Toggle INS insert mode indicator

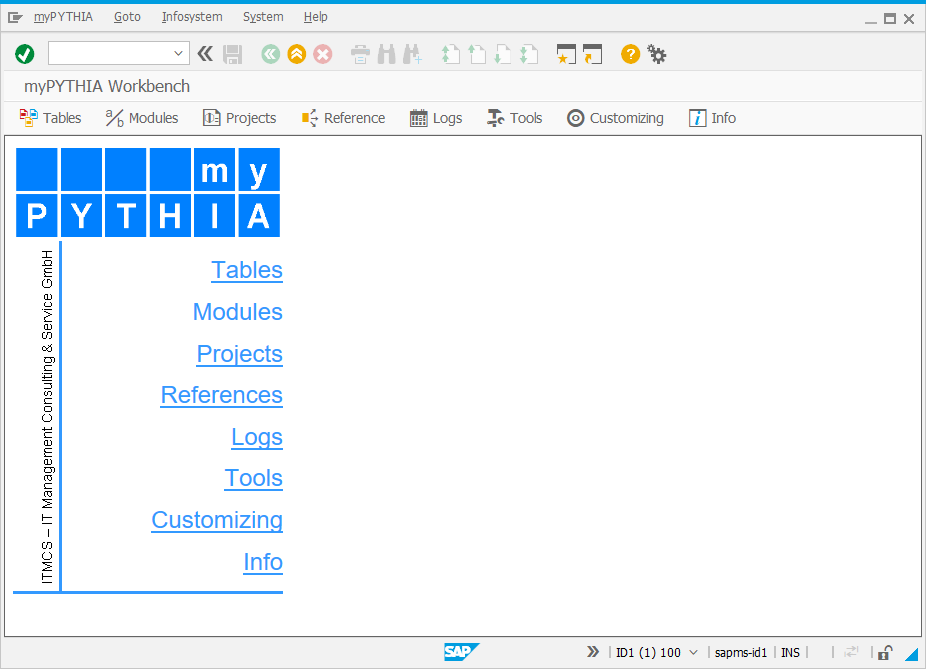[790, 652]
